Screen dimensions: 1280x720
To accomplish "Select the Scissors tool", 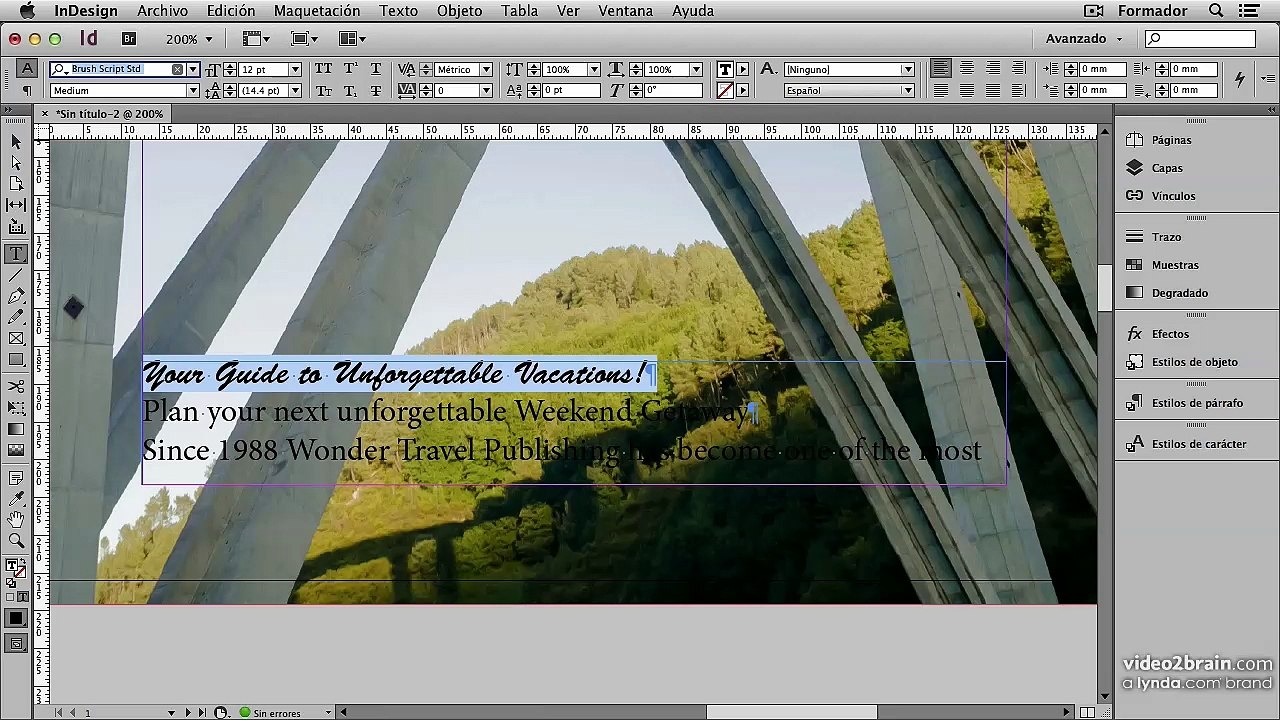I will point(16,386).
